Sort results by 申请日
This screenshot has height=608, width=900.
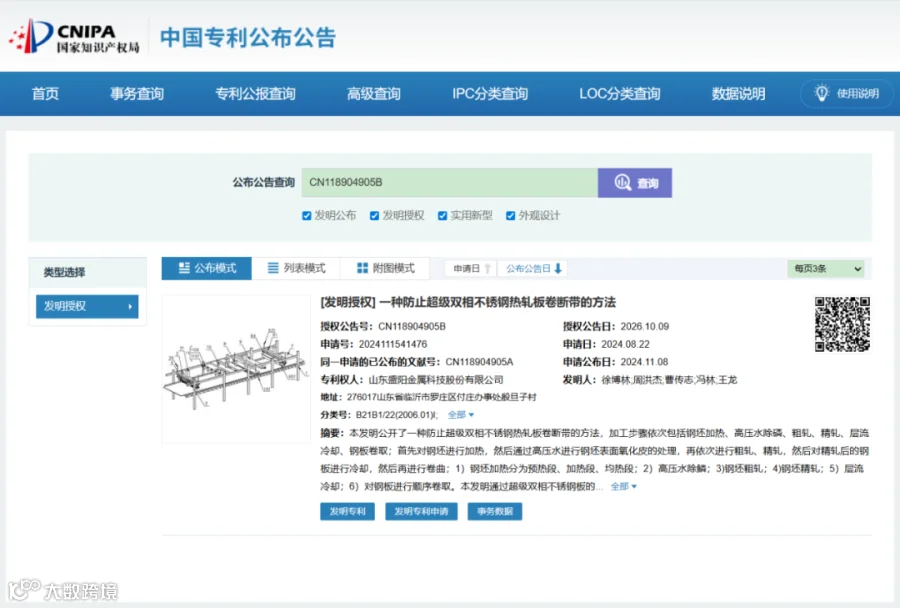(x=471, y=268)
